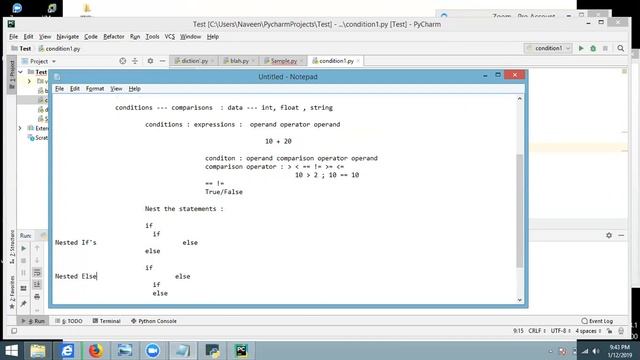This screenshot has height=360, width=640.
Task: Collapse the Test project tree node
Action: tap(20, 72)
